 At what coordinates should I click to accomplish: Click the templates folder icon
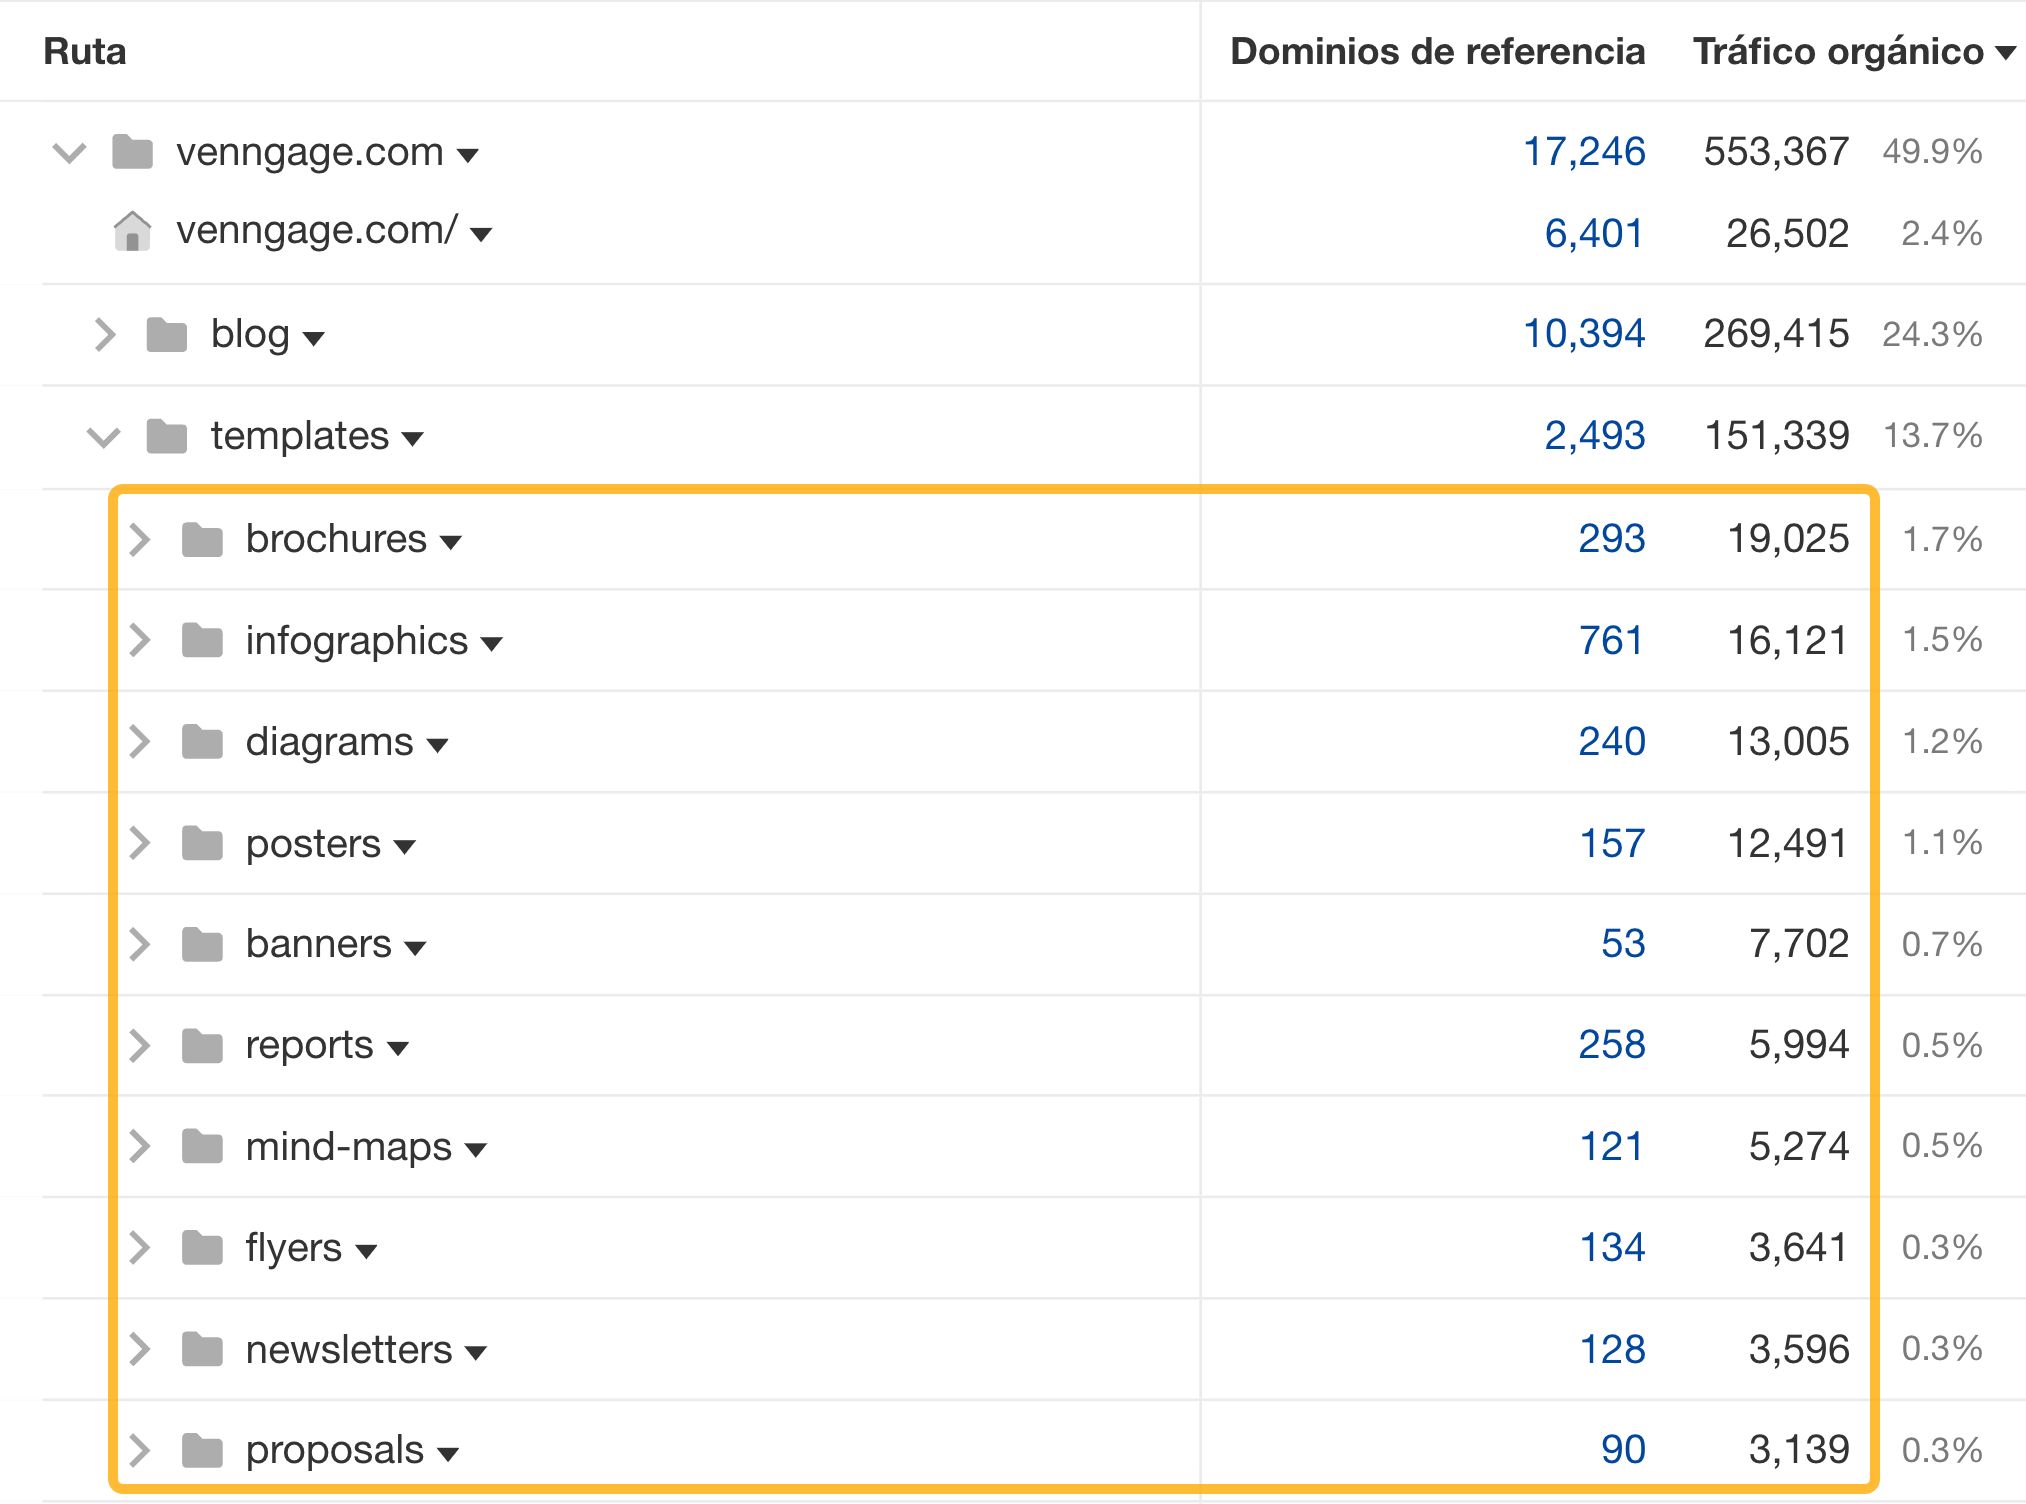[x=167, y=436]
